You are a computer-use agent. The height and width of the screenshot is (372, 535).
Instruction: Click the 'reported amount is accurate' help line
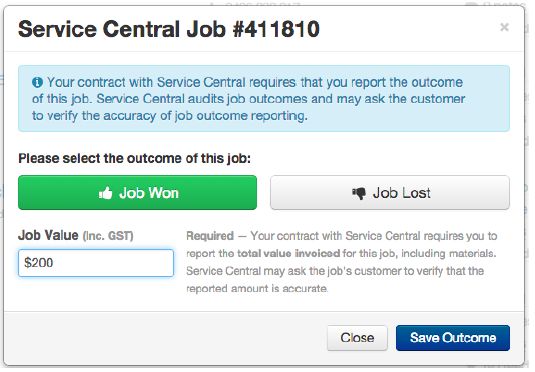pos(257,288)
